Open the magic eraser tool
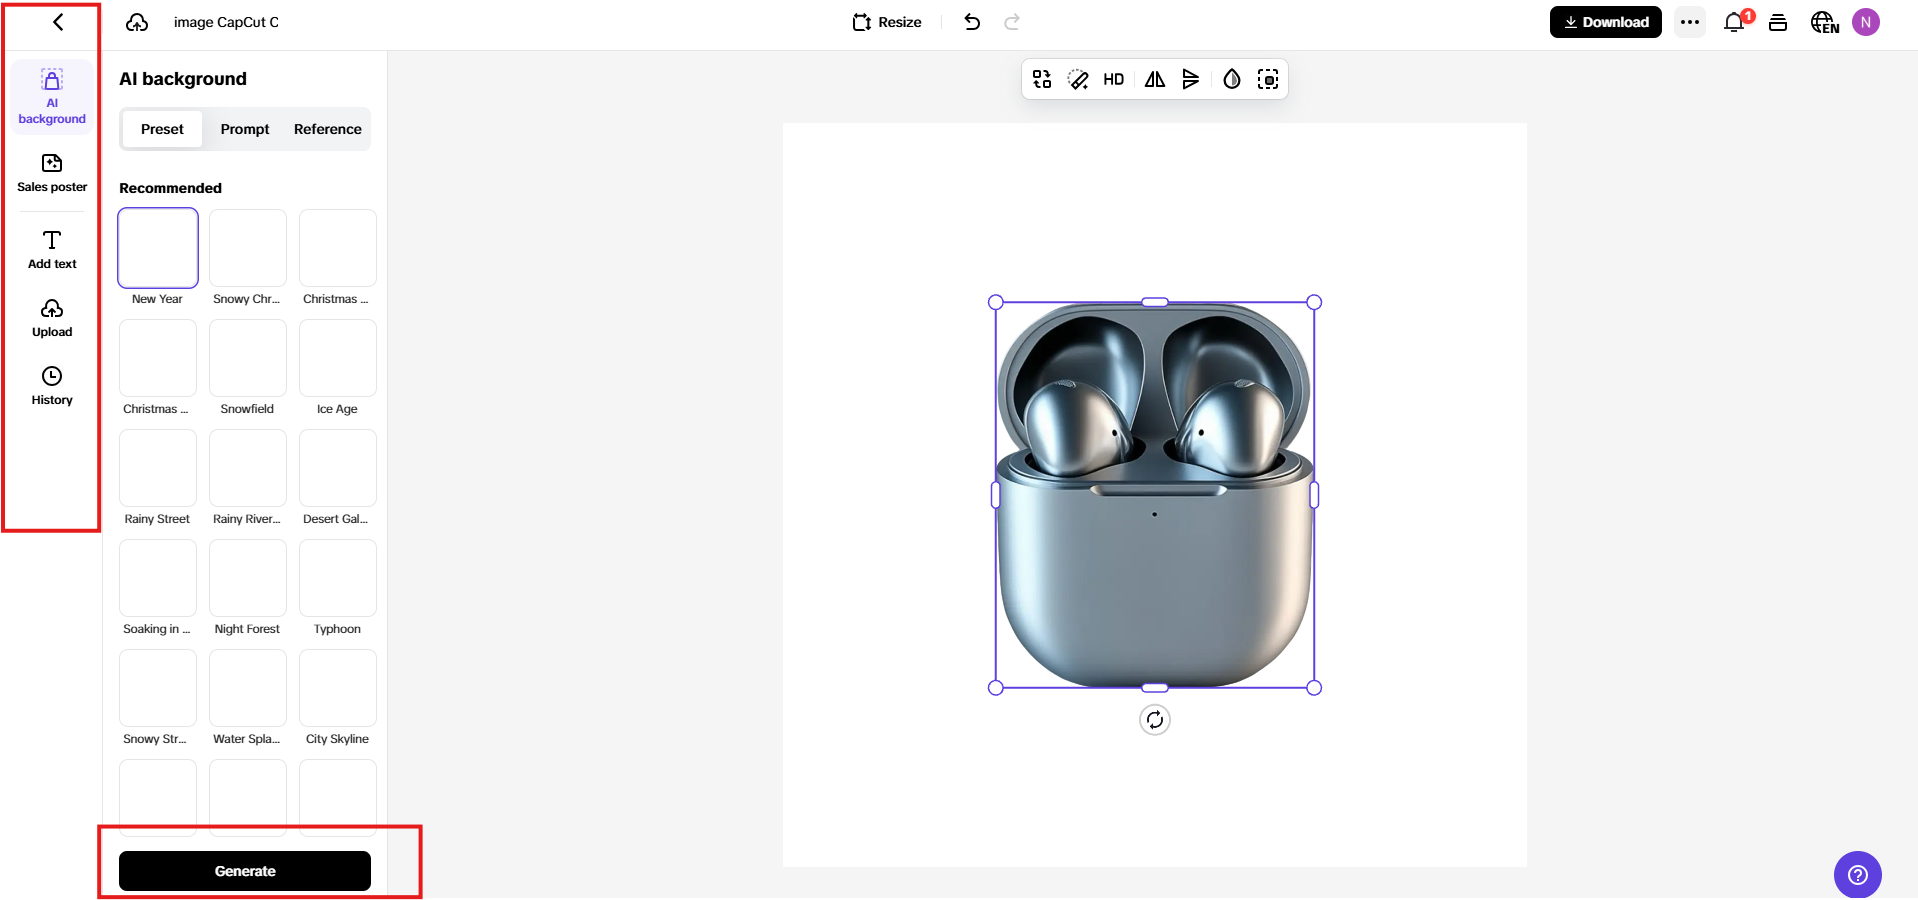 pos(1078,80)
